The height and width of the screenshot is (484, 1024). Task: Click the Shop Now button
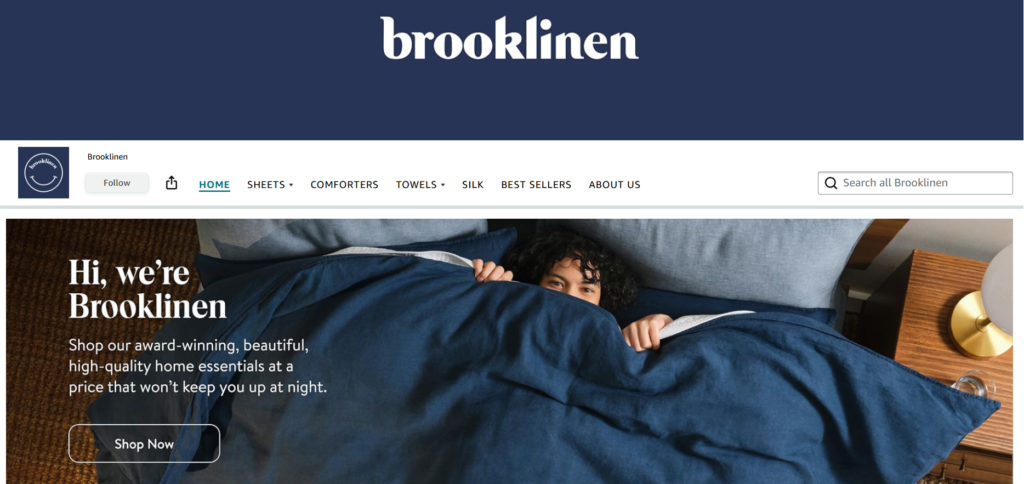[144, 444]
